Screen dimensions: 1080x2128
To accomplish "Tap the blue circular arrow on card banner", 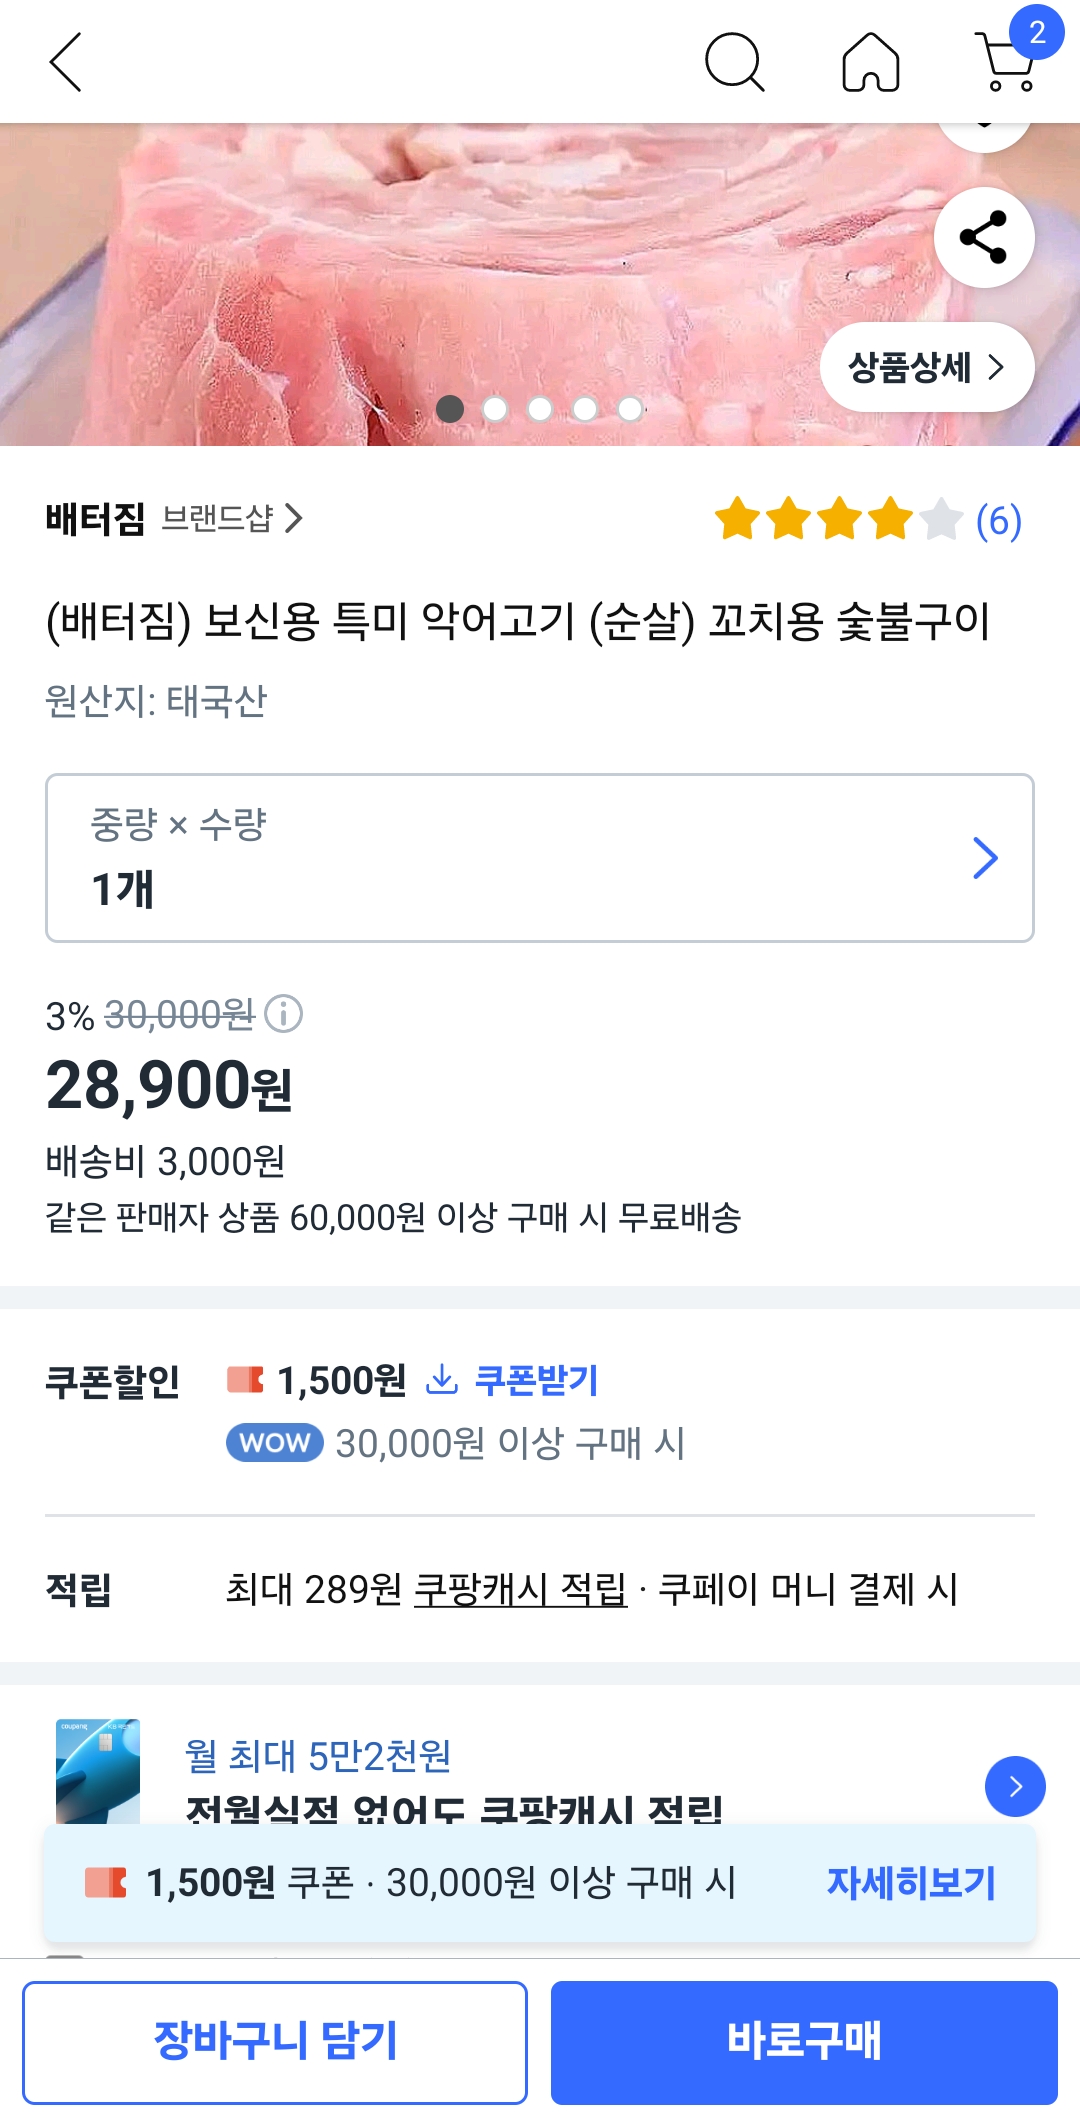I will (1015, 1786).
